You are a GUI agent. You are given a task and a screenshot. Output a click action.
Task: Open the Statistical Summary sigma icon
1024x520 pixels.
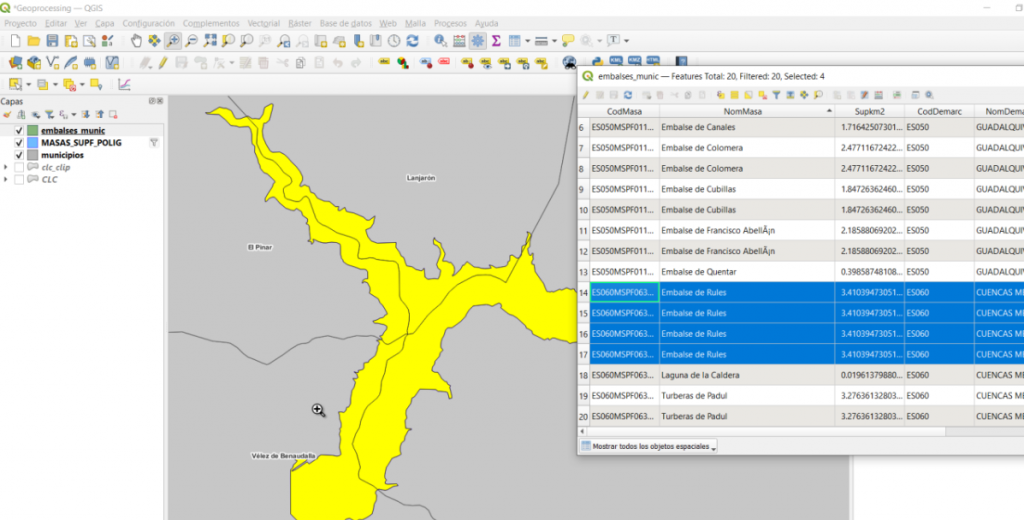[495, 41]
